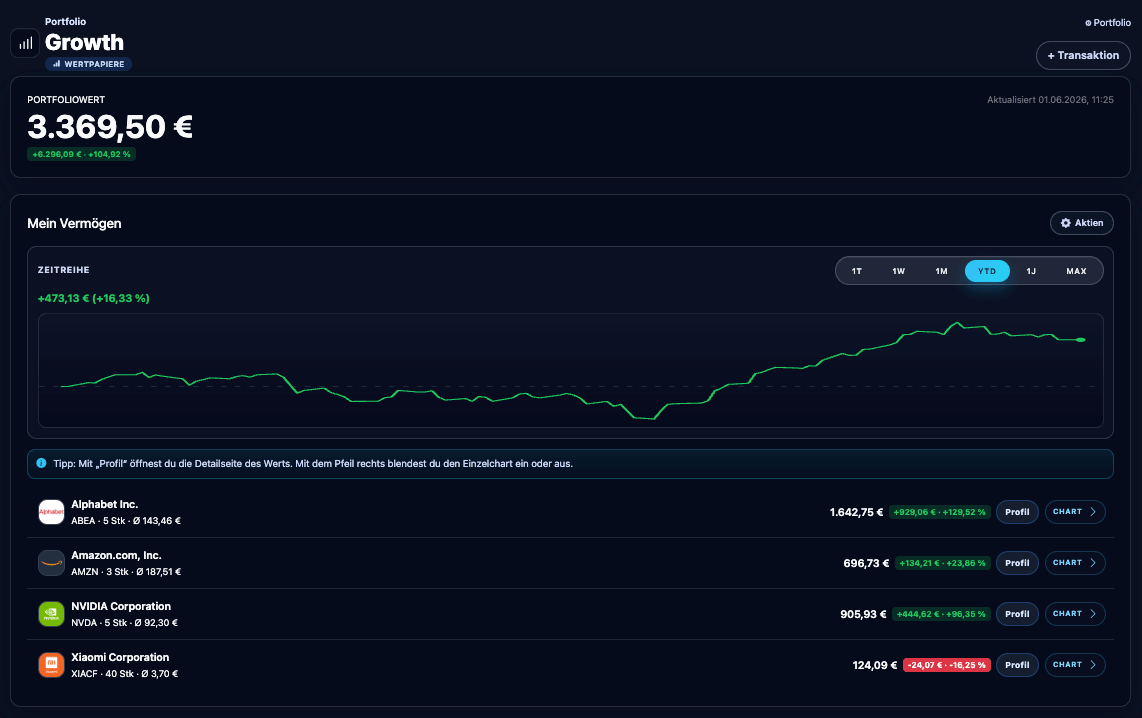This screenshot has height=718, width=1142.
Task: Click the NVIDIA Corporation logo icon
Action: pos(51,614)
